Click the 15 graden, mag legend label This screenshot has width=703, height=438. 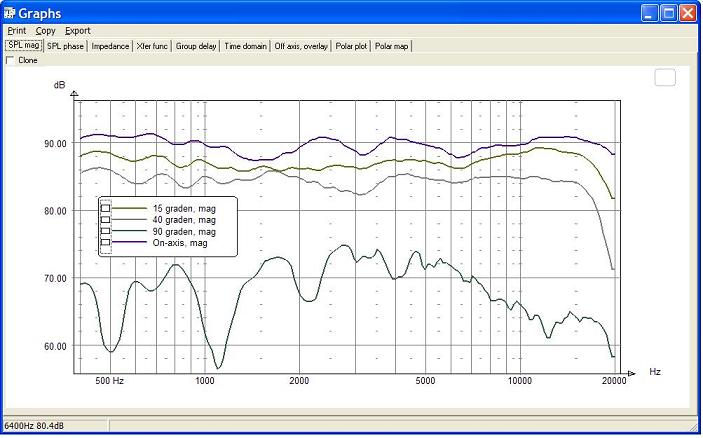[184, 209]
